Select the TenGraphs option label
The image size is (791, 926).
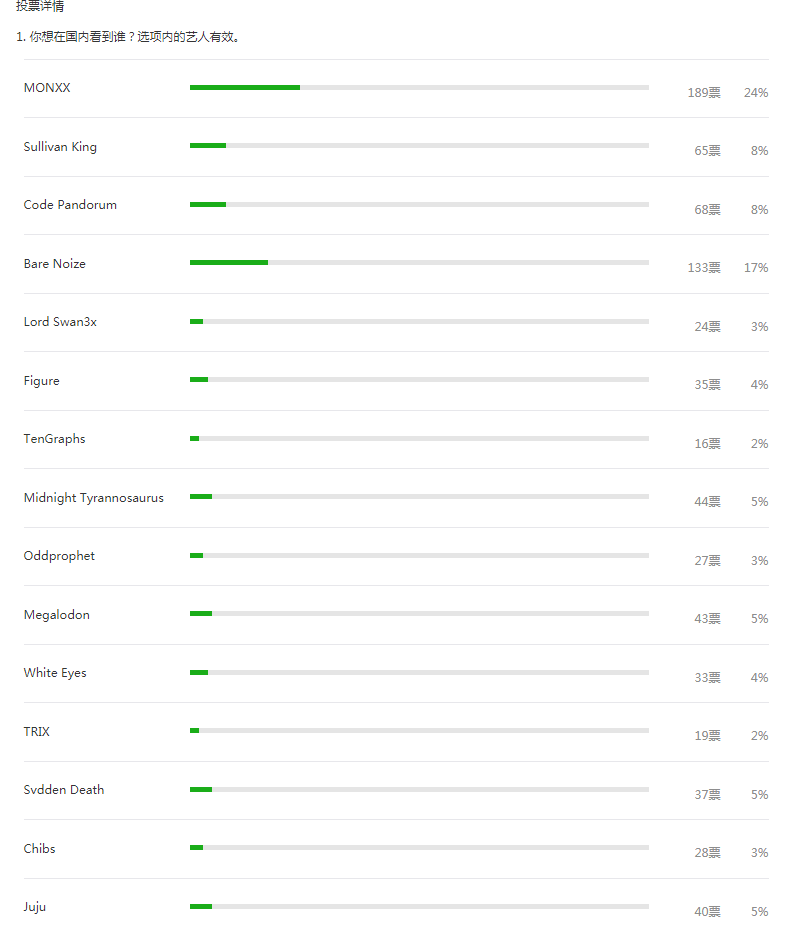tap(54, 439)
